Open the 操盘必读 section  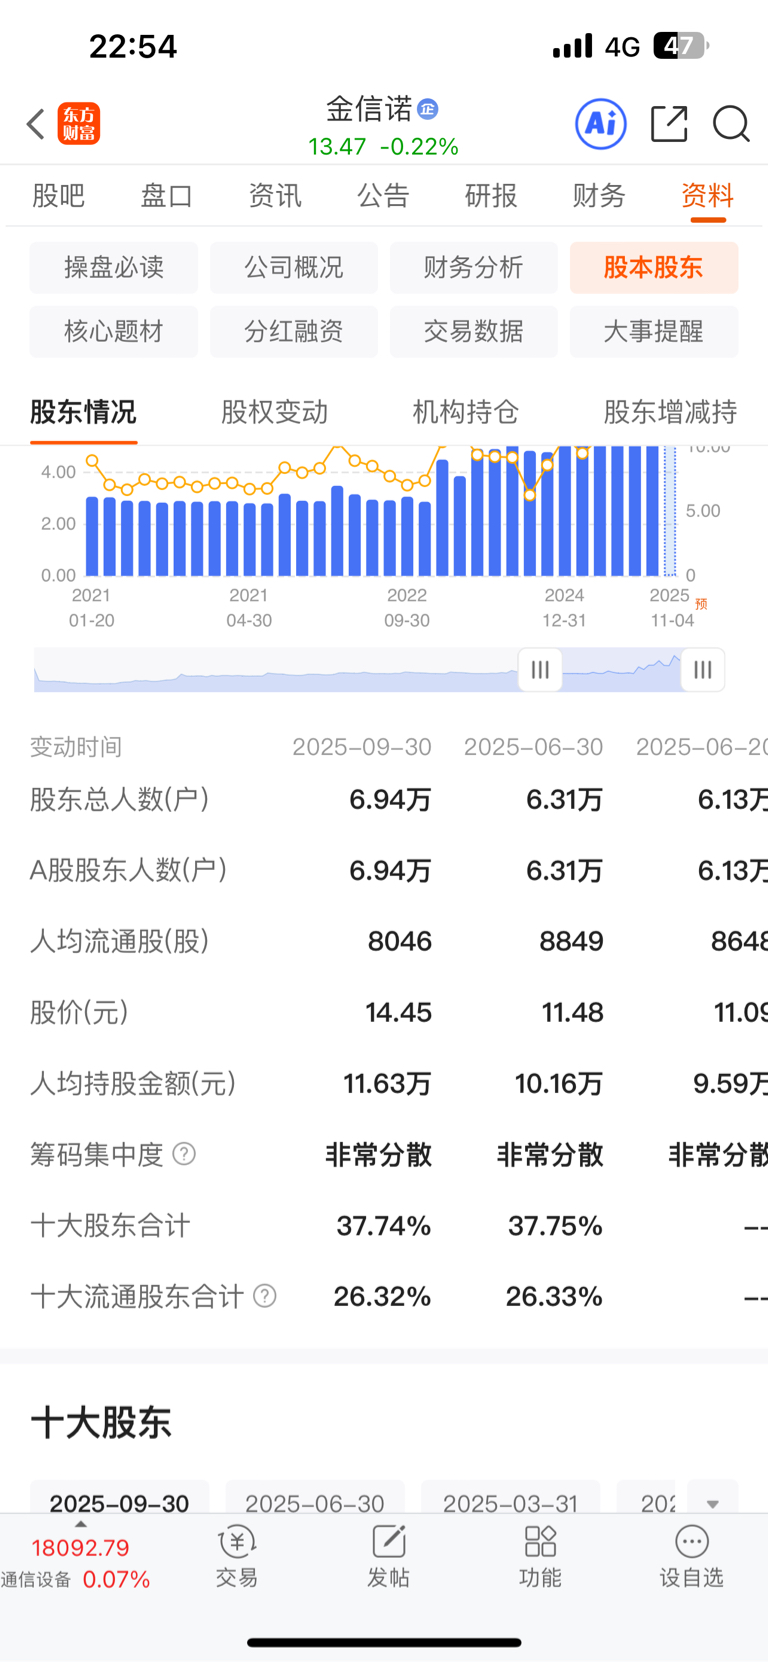(114, 267)
